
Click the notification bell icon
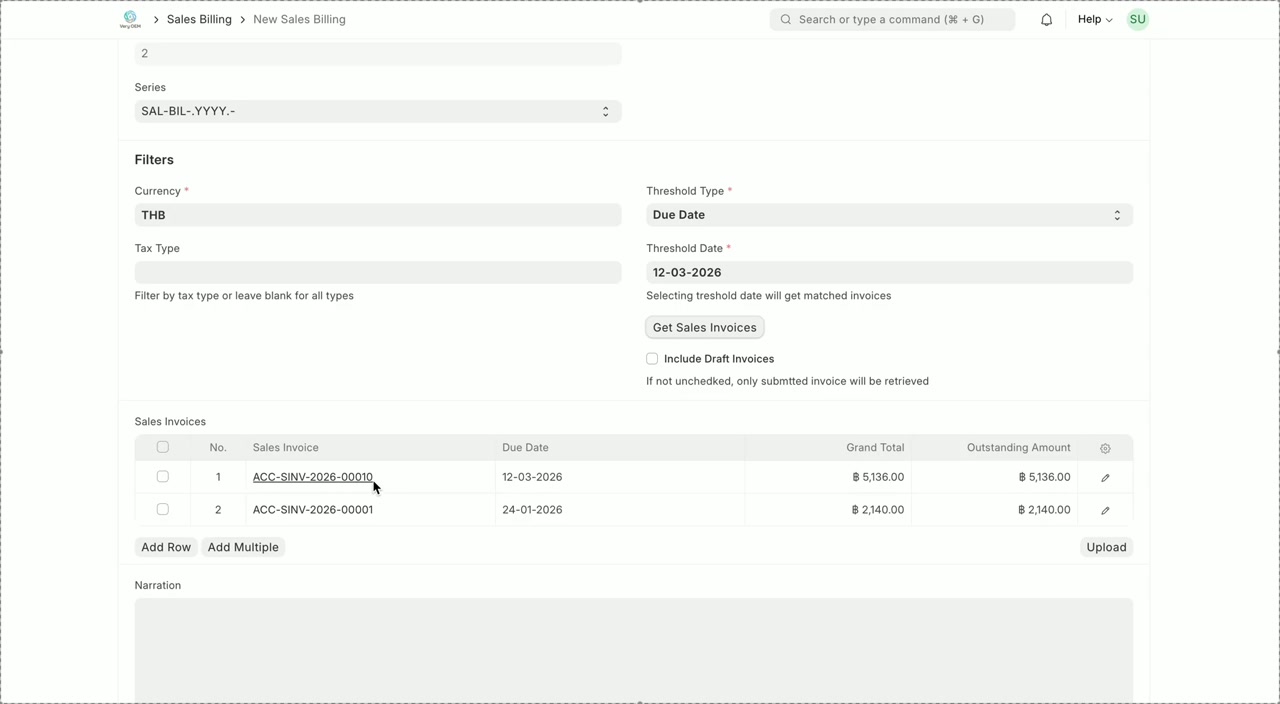1046,19
